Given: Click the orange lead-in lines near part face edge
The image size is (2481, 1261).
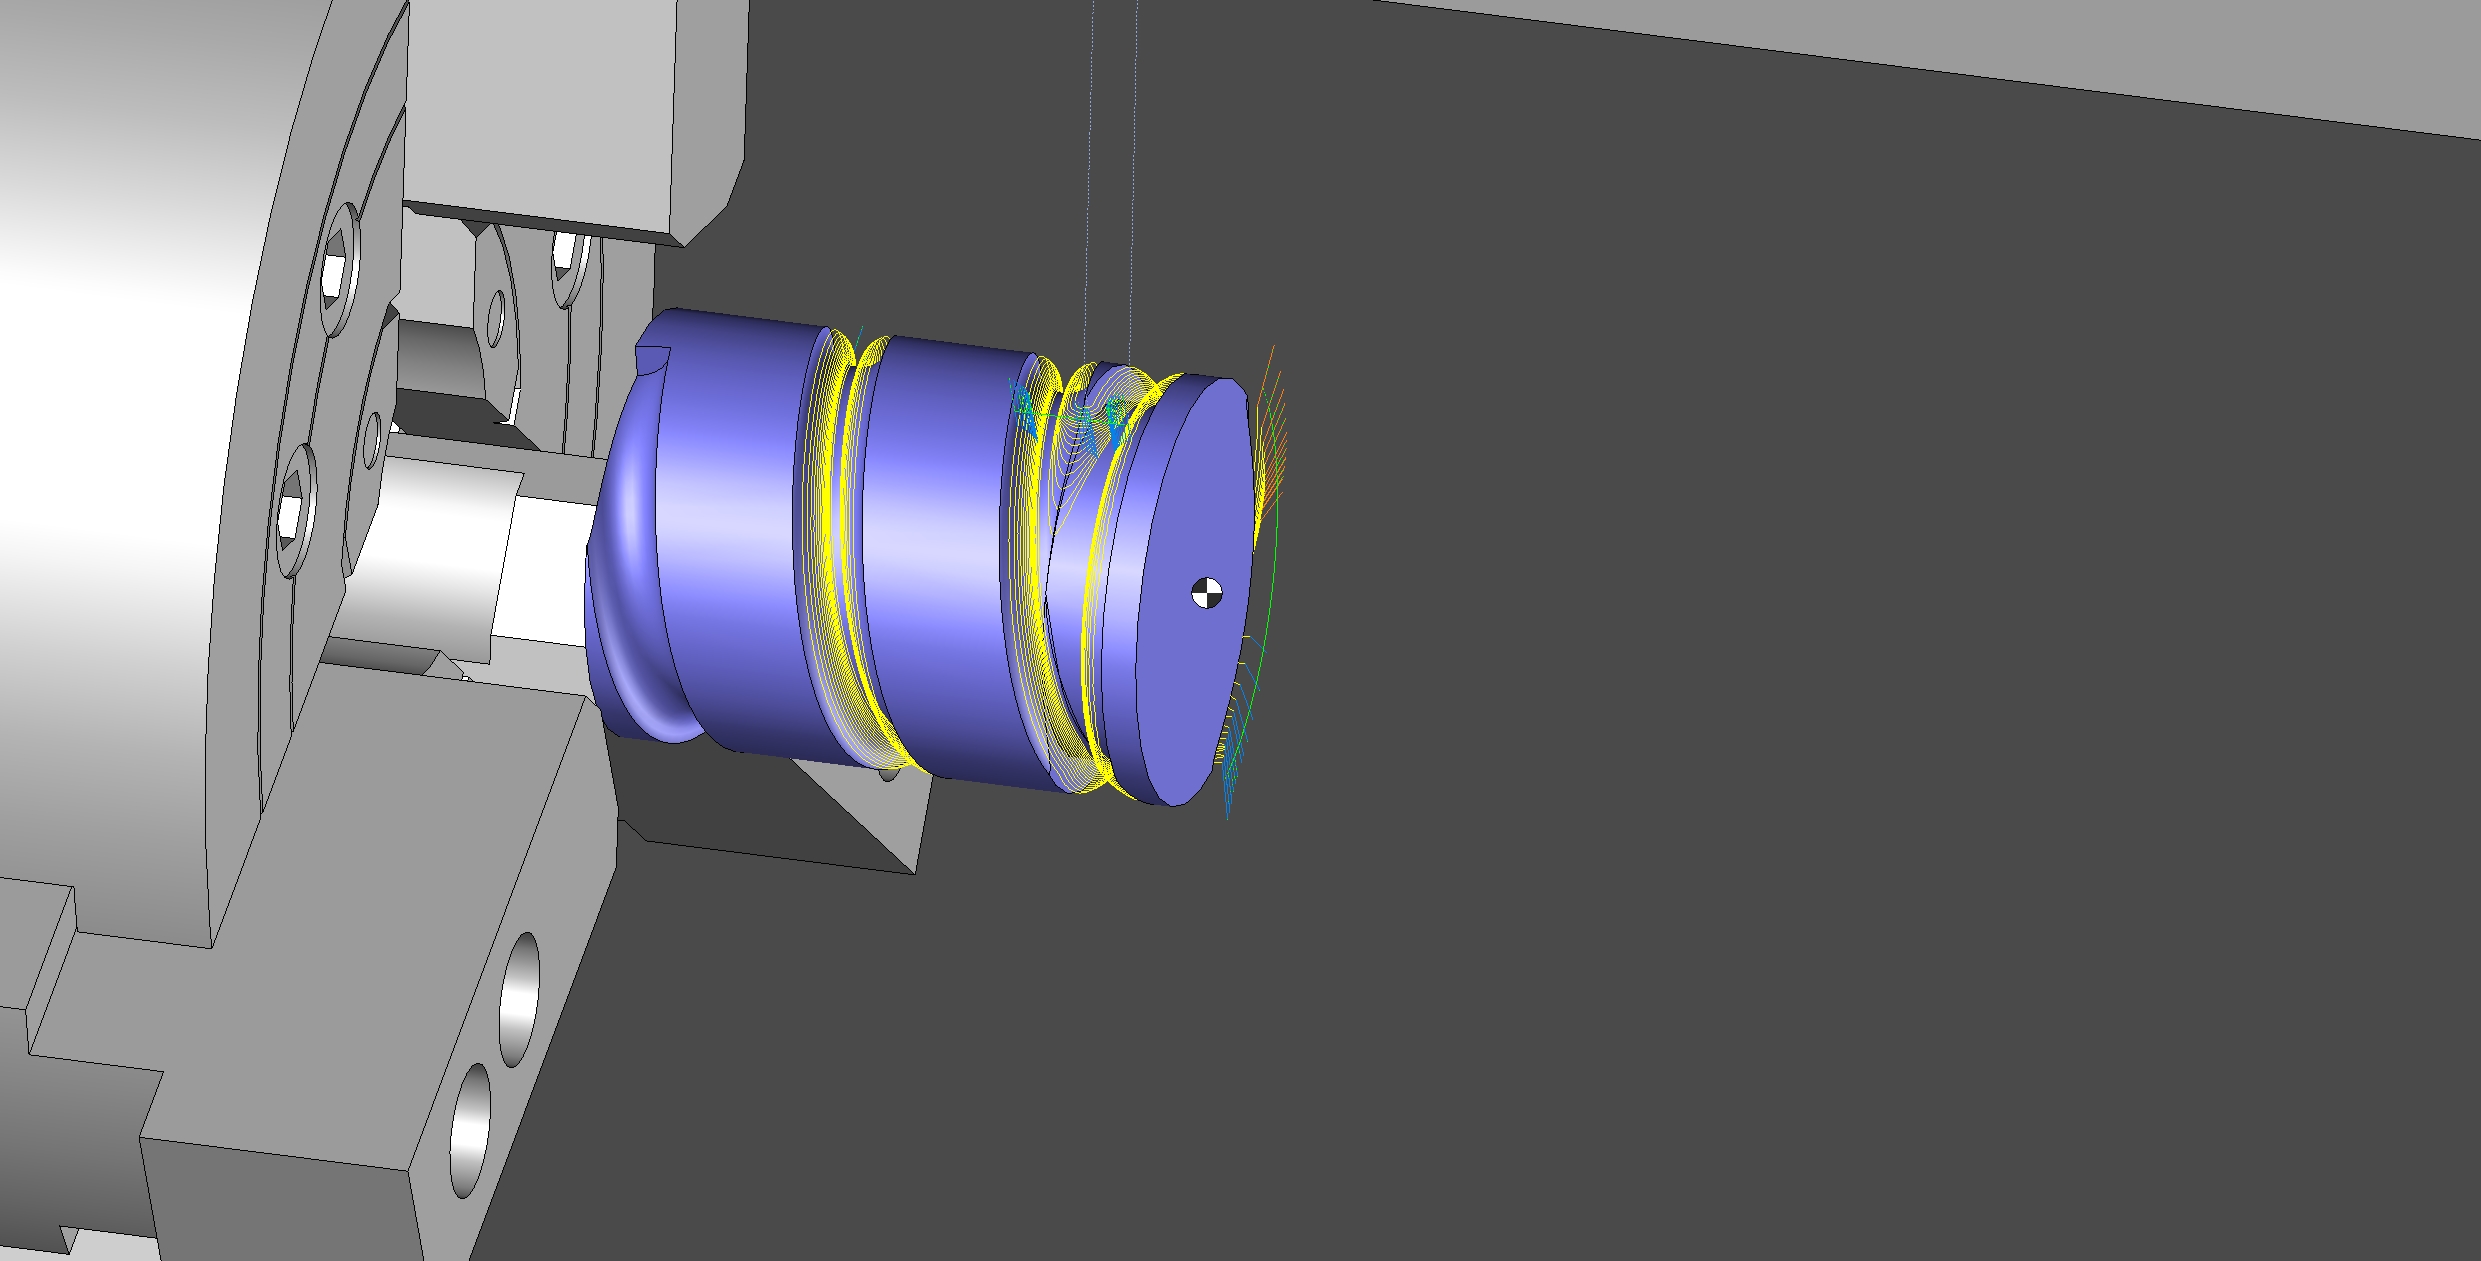Looking at the screenshot, I should pyautogui.click(x=1270, y=430).
